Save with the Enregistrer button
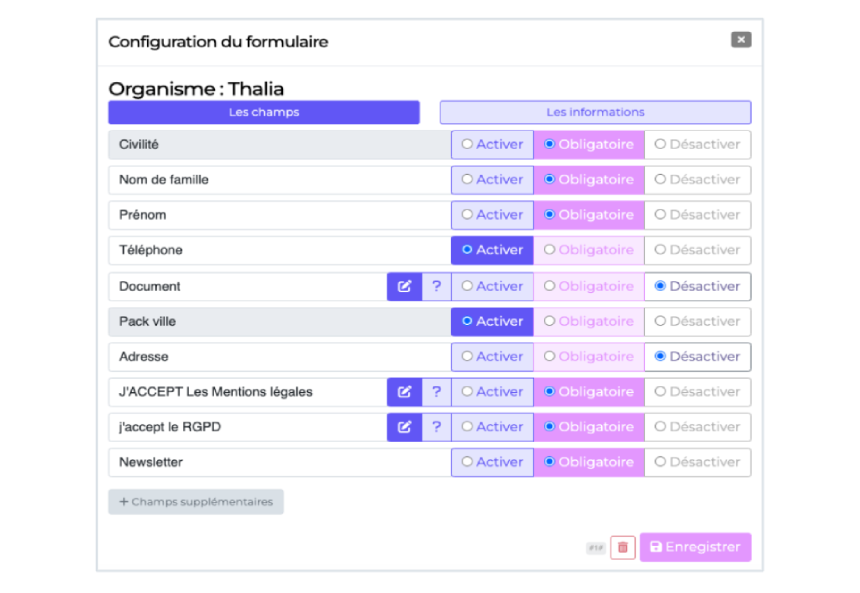 pyautogui.click(x=695, y=547)
